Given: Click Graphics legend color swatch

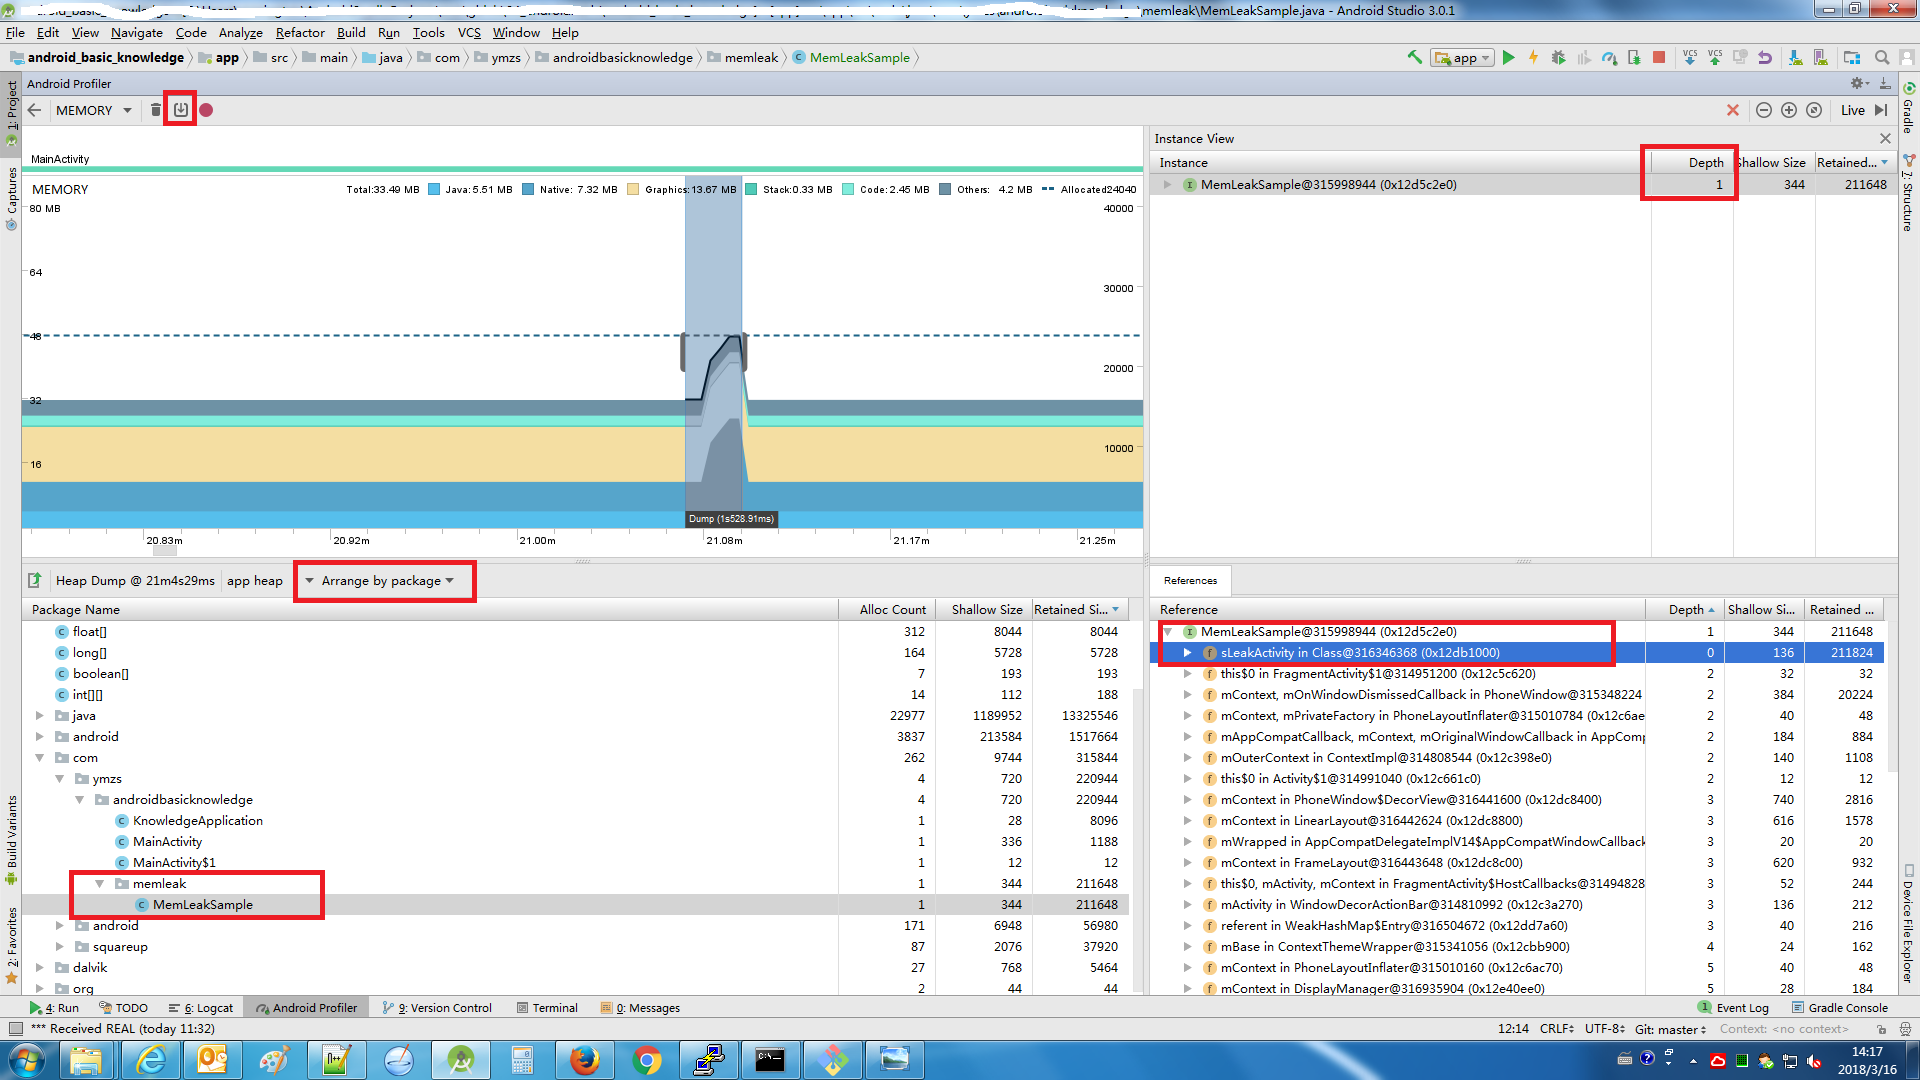Looking at the screenshot, I should (x=633, y=189).
